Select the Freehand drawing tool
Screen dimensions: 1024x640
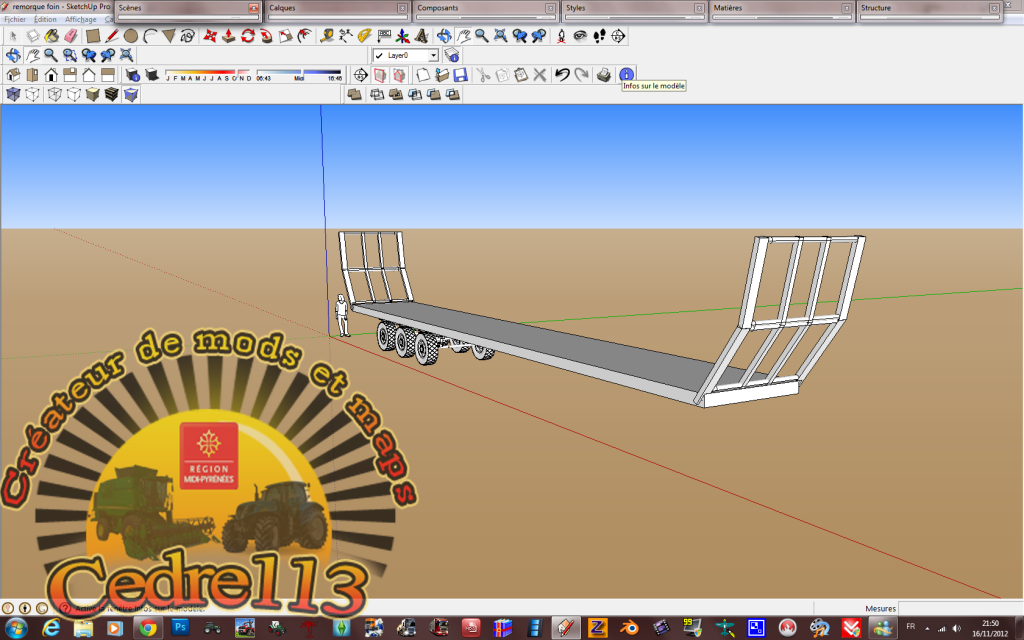tap(187, 36)
